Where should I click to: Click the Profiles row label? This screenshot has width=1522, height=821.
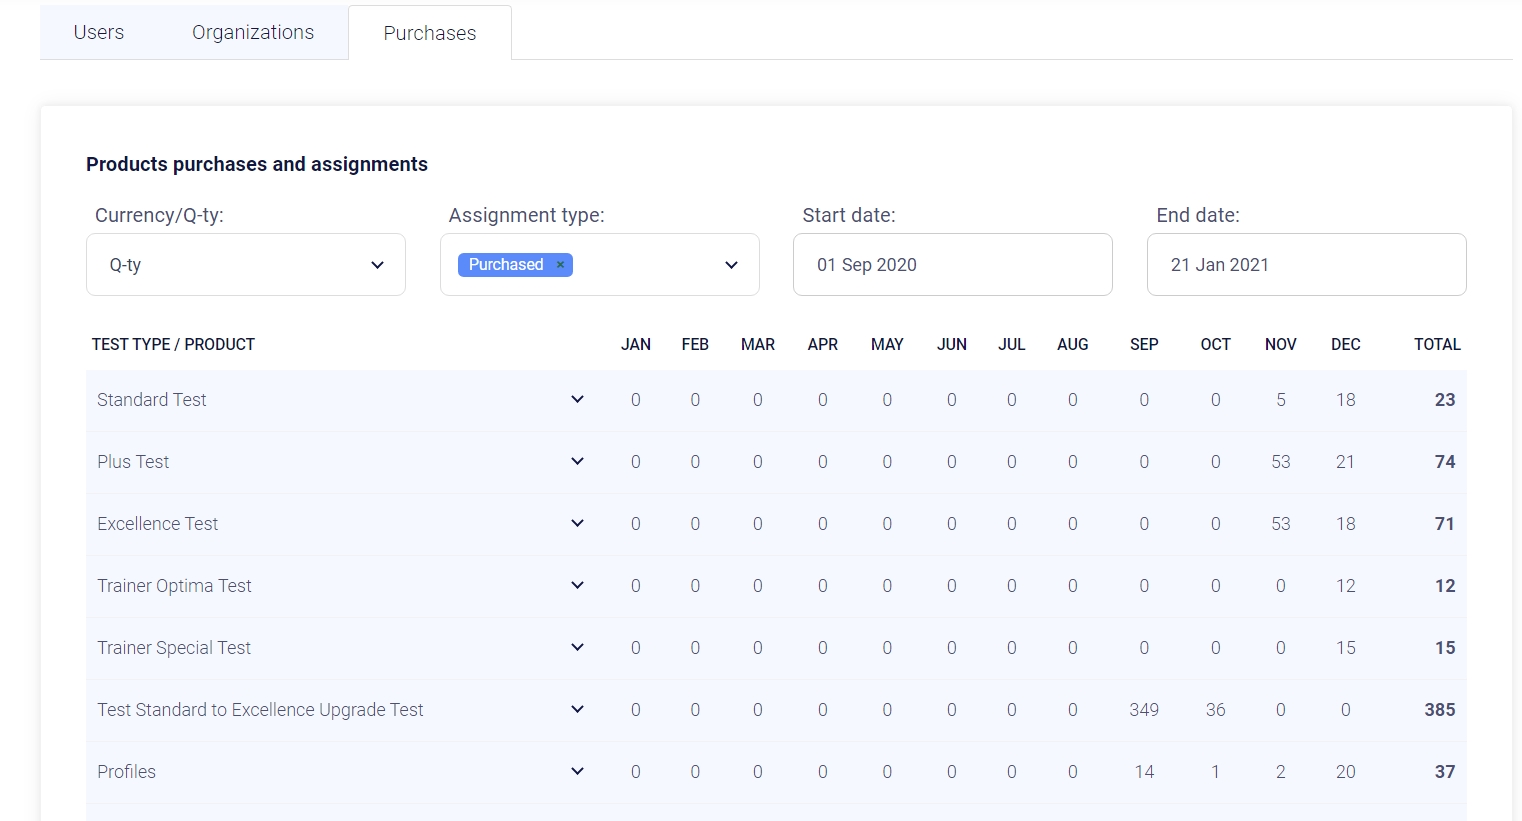tap(127, 772)
